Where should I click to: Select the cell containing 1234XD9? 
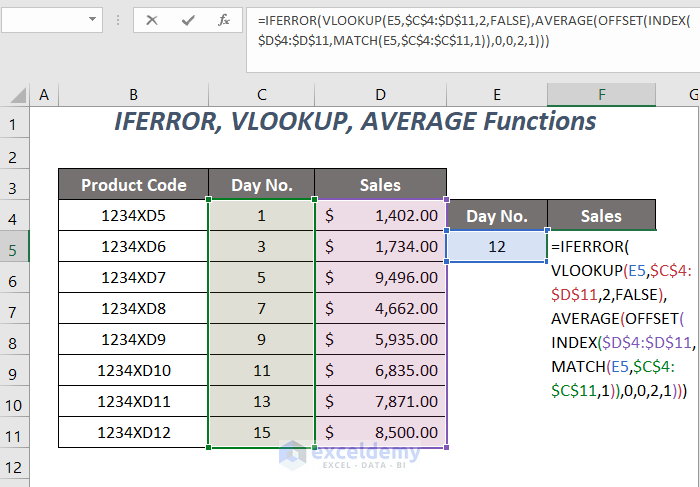coord(133,340)
